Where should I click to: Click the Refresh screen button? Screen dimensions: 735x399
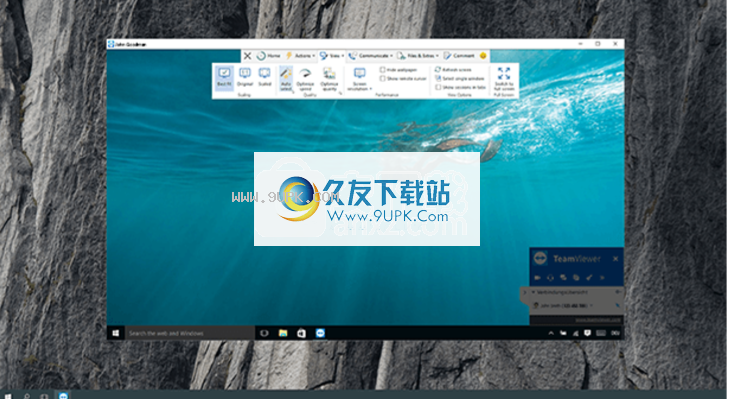tap(453, 69)
